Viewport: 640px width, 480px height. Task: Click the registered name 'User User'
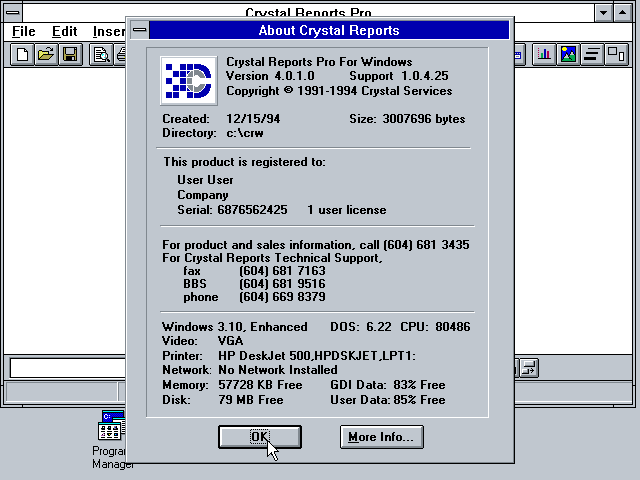point(205,180)
